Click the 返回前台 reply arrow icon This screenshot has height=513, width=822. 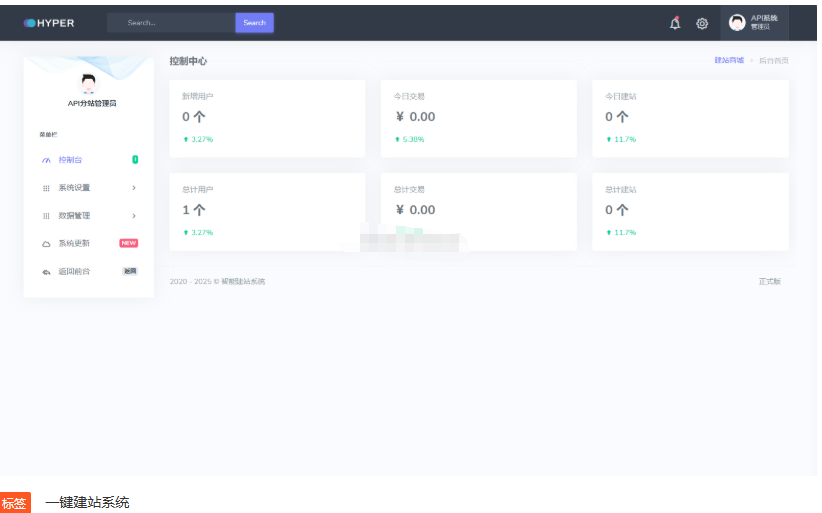tap(46, 272)
